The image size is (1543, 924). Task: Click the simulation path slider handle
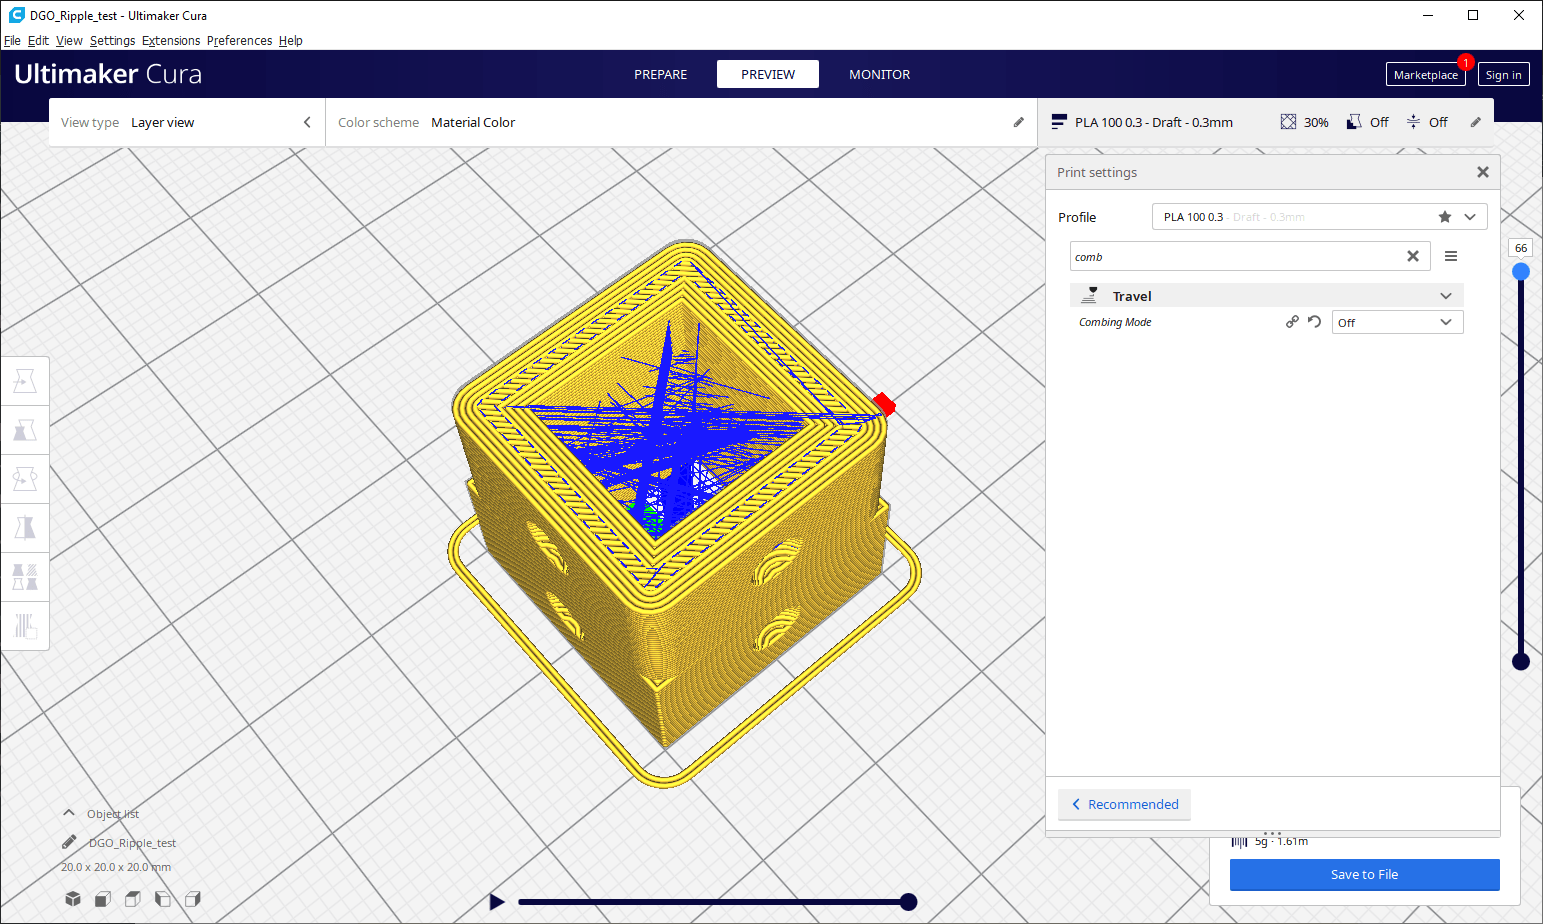pyautogui.click(x=908, y=902)
